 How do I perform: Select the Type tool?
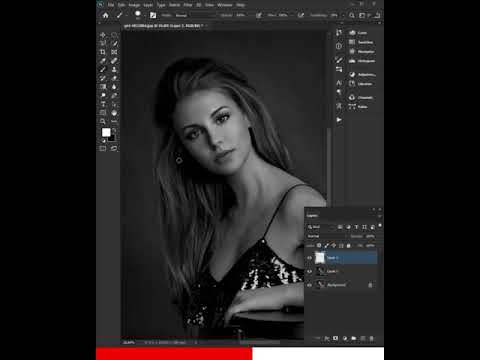click(103, 104)
